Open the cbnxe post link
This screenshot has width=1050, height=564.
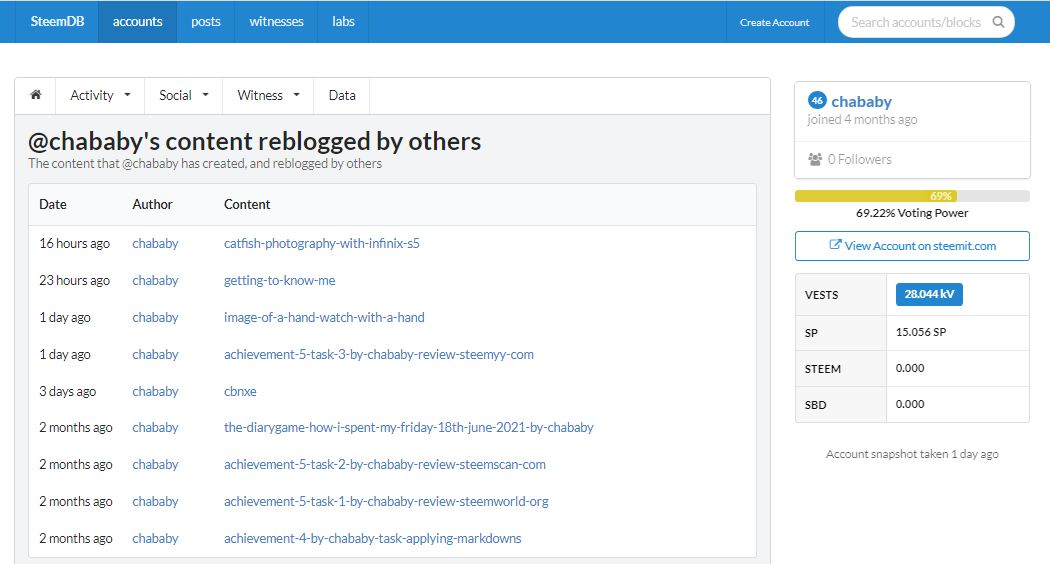click(x=240, y=391)
